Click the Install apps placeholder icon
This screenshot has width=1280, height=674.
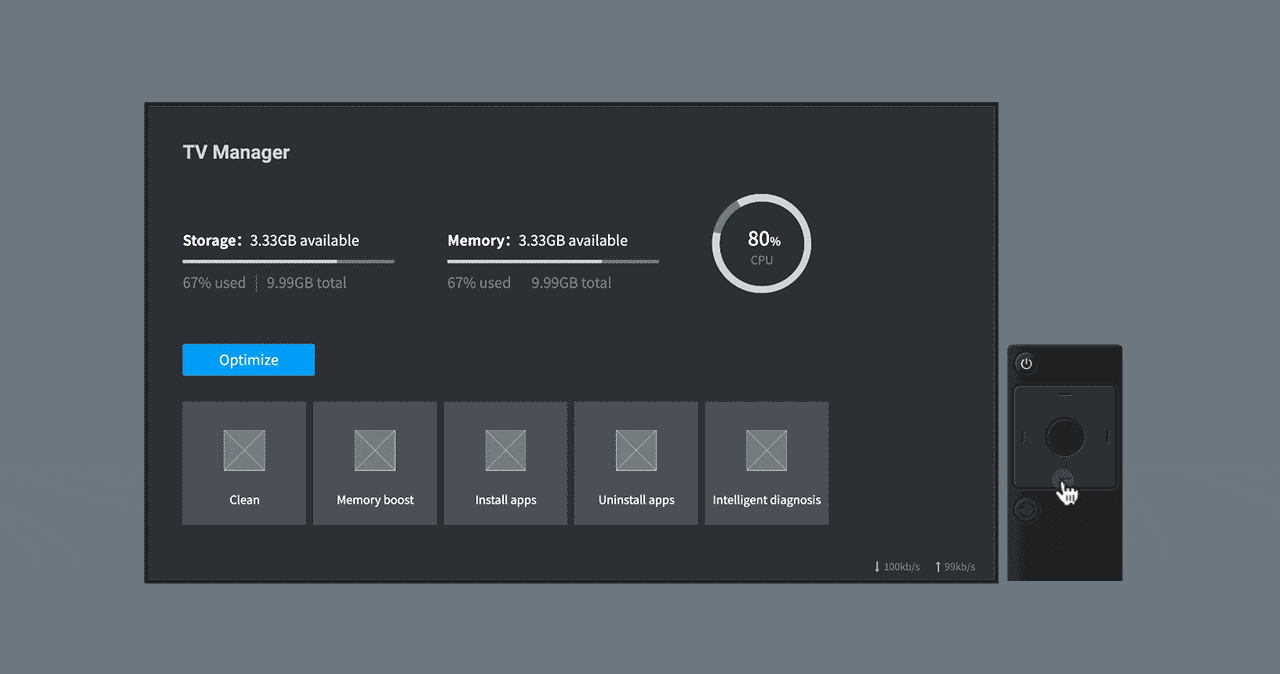(506, 450)
